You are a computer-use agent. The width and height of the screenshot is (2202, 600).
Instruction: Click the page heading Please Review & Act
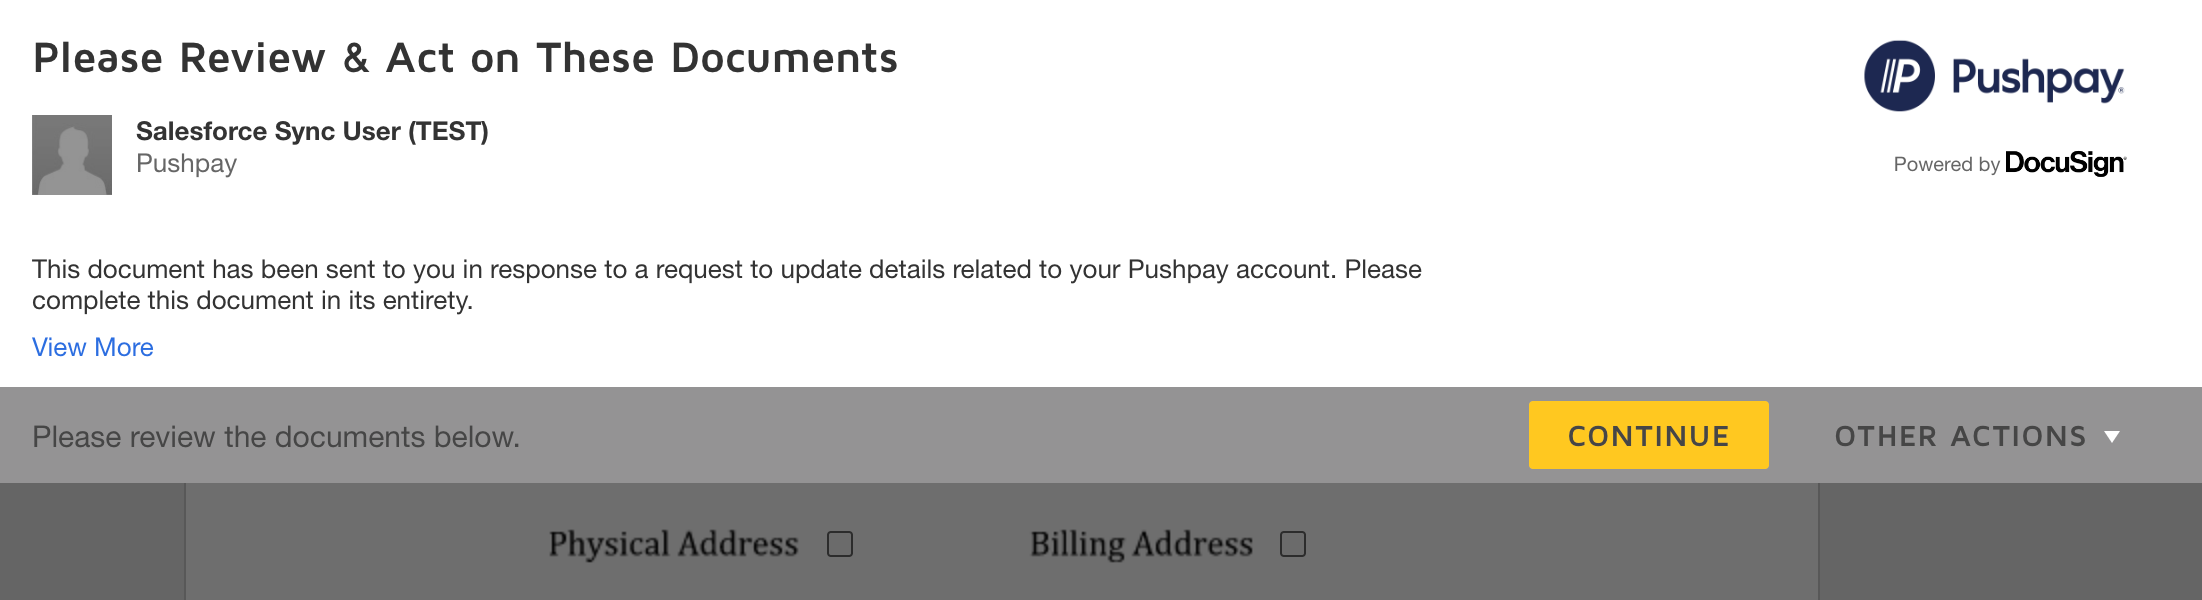pos(464,57)
